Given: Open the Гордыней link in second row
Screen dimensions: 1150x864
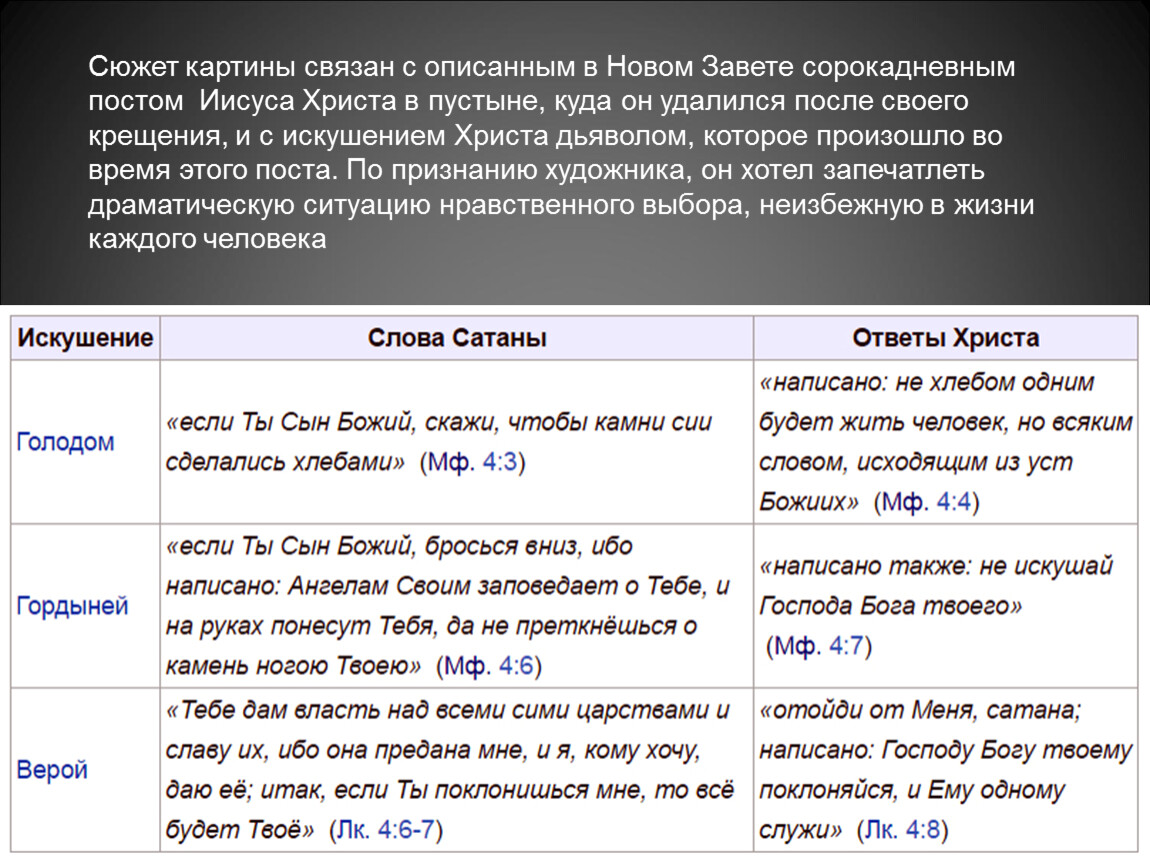Looking at the screenshot, I should pos(72,606).
